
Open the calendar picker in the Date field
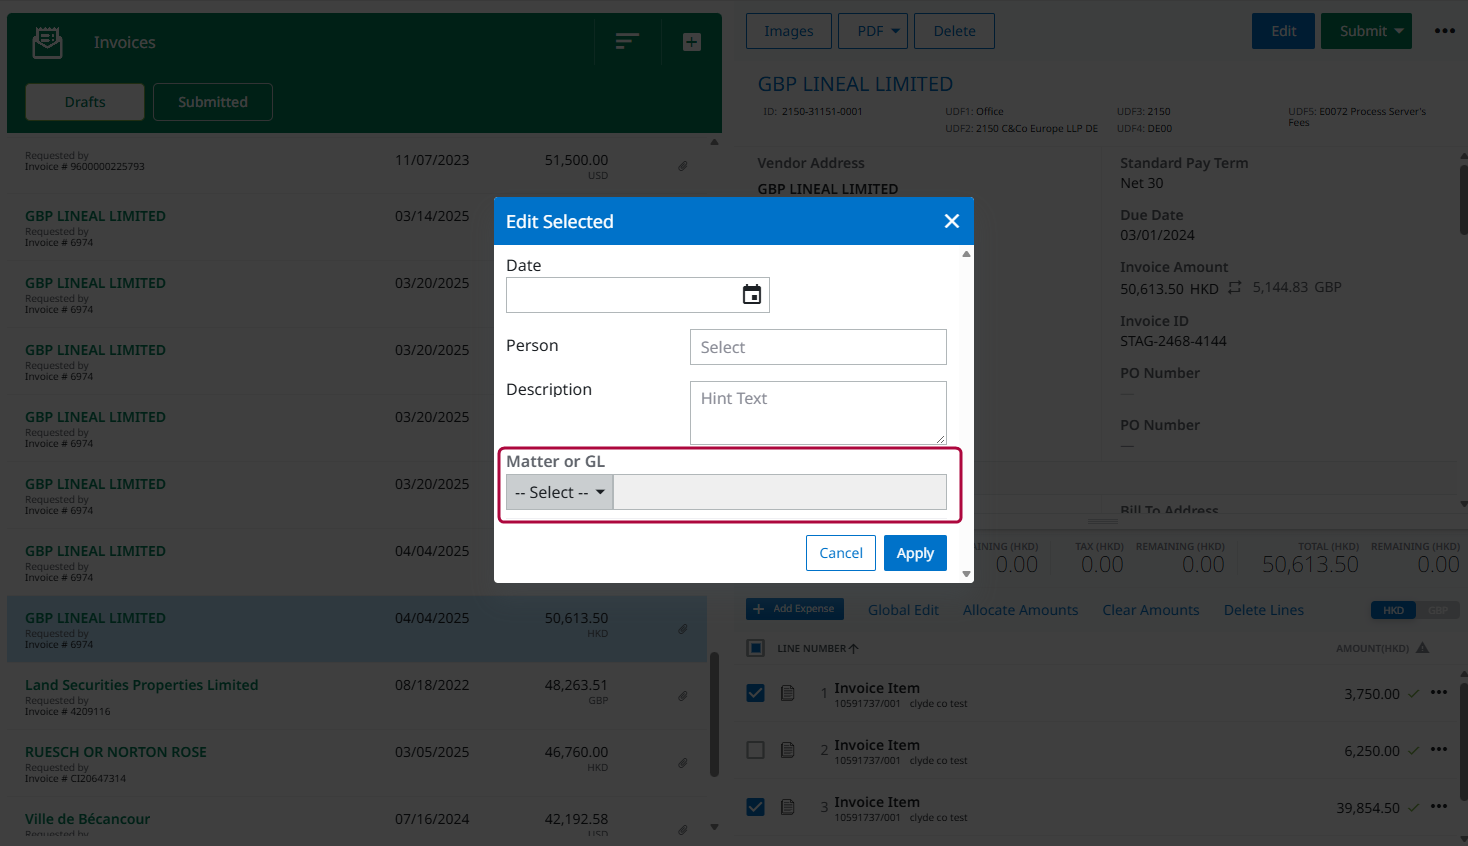click(x=751, y=294)
